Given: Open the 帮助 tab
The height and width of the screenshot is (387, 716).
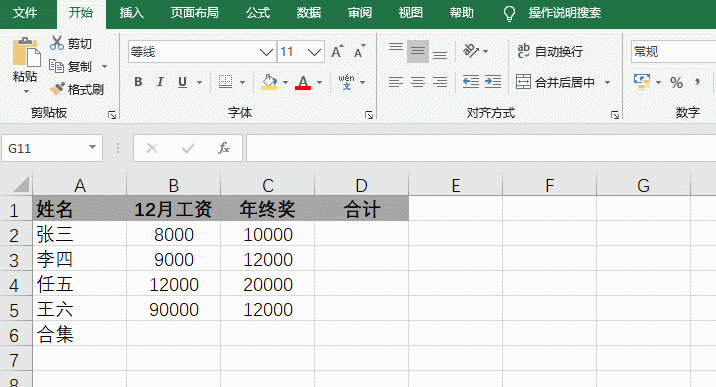Looking at the screenshot, I should 462,13.
